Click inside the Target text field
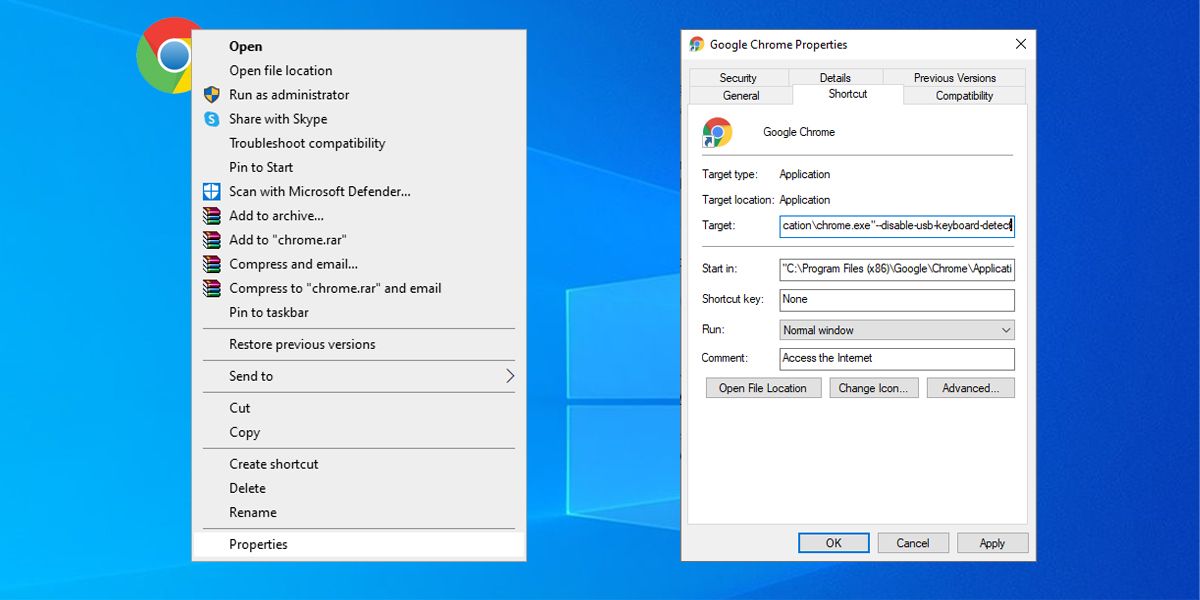The height and width of the screenshot is (600, 1200). click(897, 226)
